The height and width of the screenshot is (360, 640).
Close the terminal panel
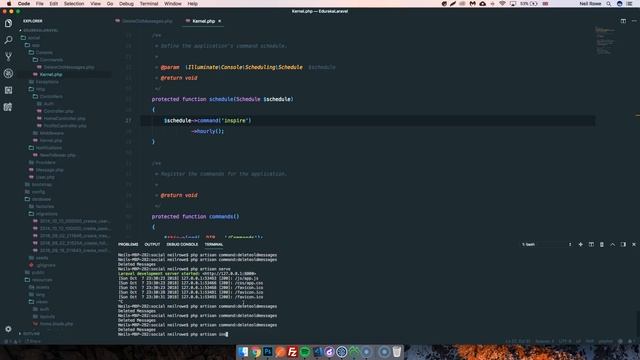tap(634, 244)
